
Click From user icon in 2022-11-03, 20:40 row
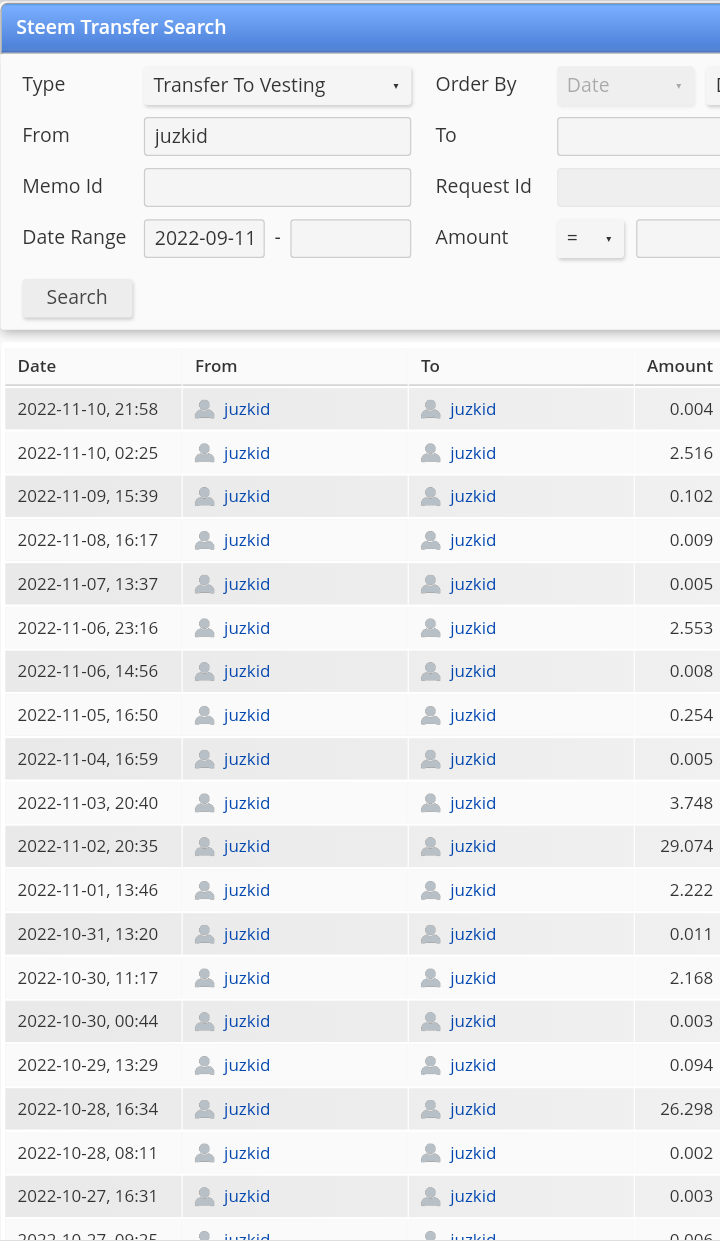click(x=205, y=803)
